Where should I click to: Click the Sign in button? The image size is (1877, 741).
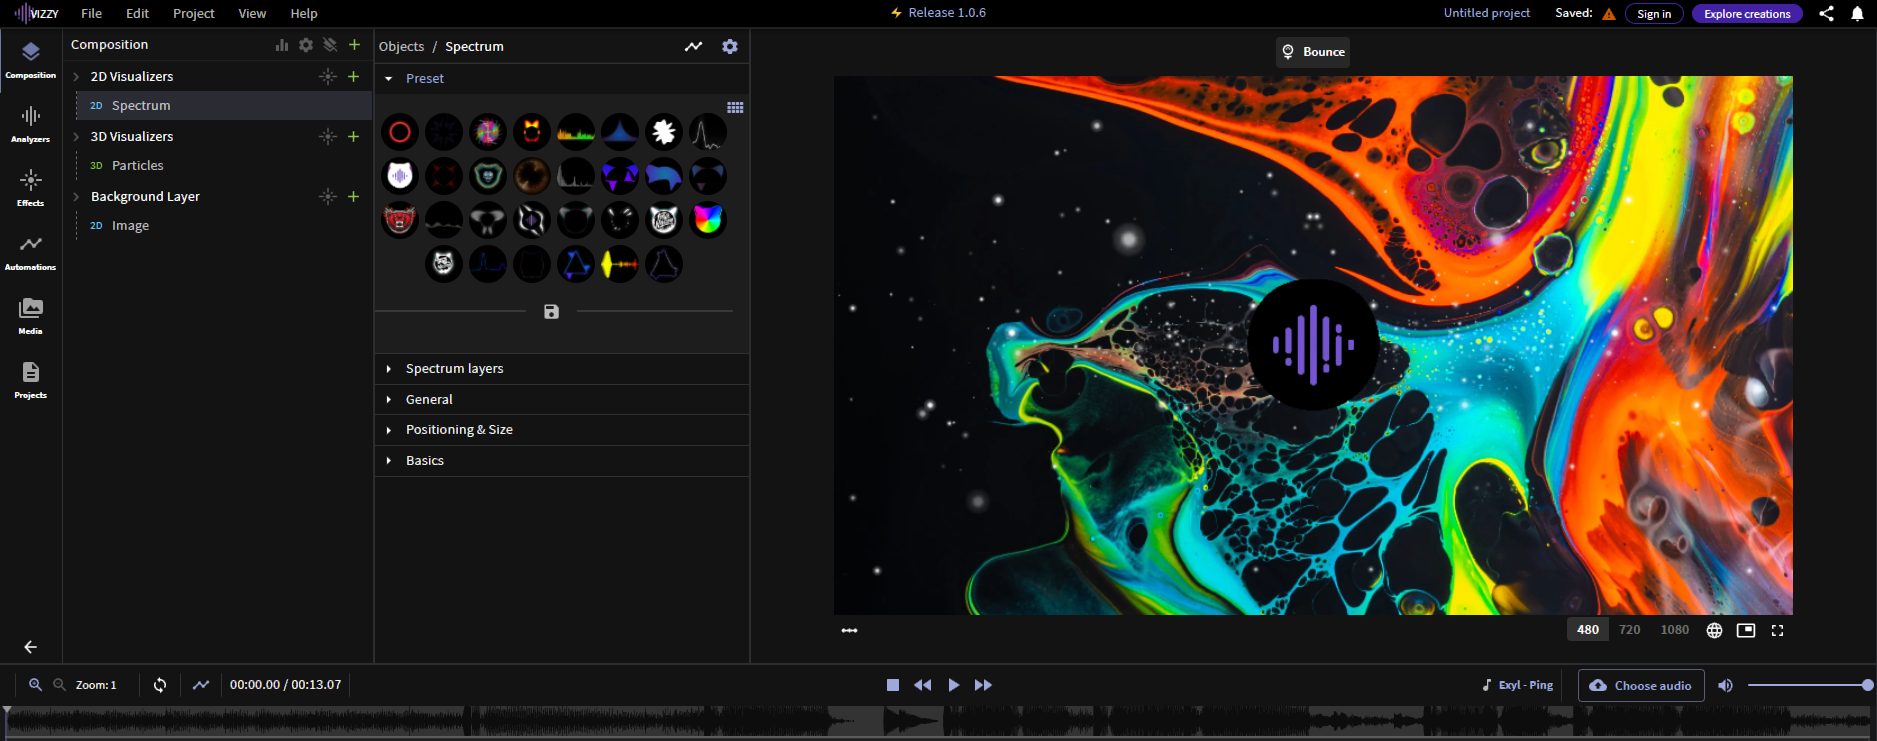1654,14
